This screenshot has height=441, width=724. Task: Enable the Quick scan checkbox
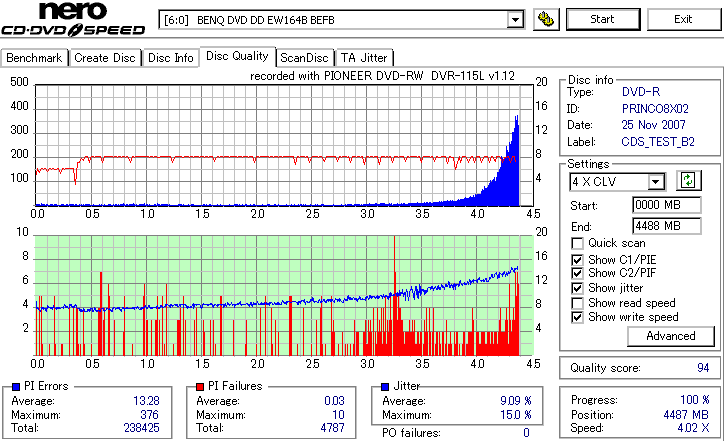[577, 243]
